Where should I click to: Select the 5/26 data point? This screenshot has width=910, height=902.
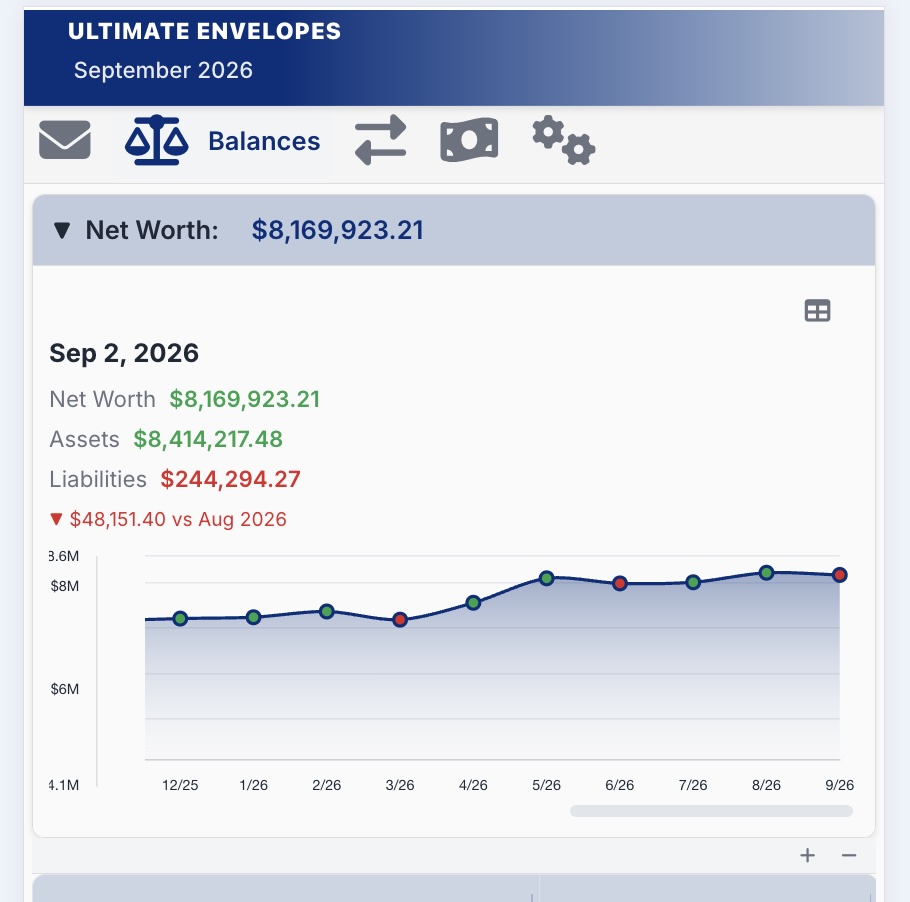(547, 578)
